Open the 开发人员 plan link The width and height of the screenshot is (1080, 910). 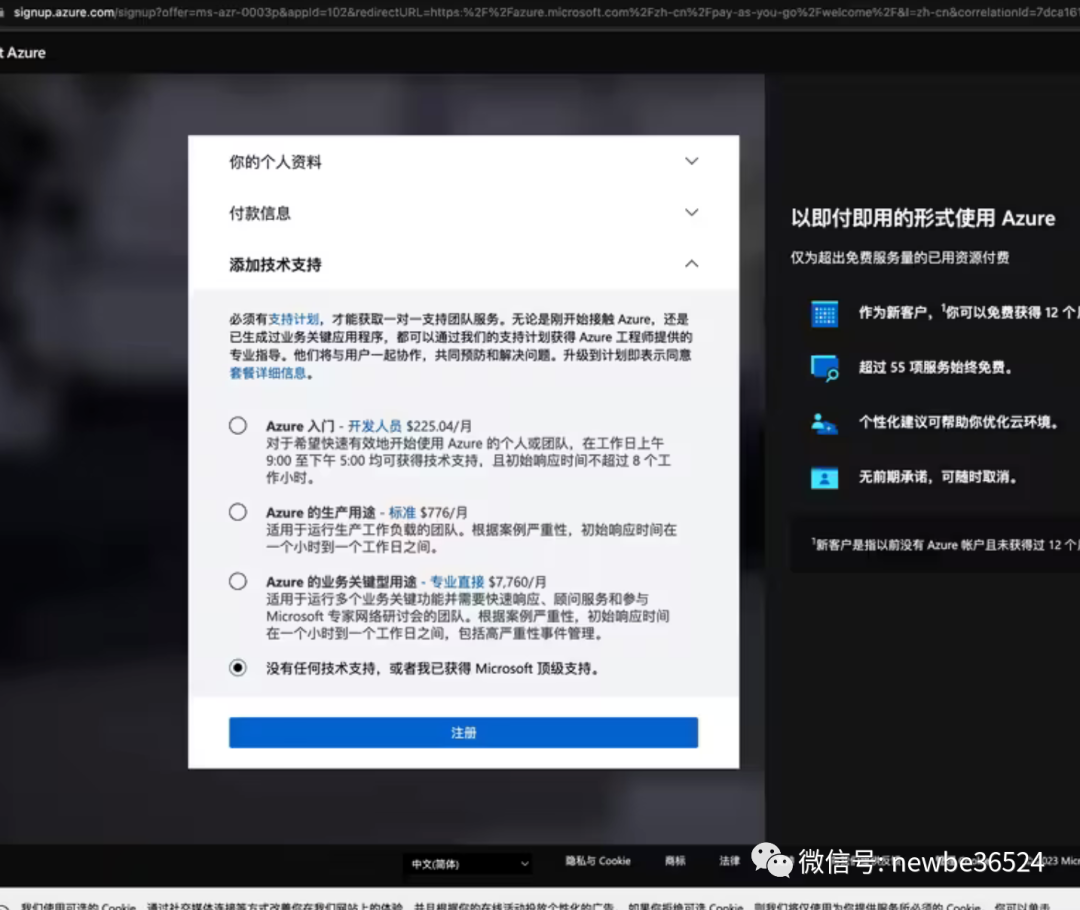click(x=375, y=426)
